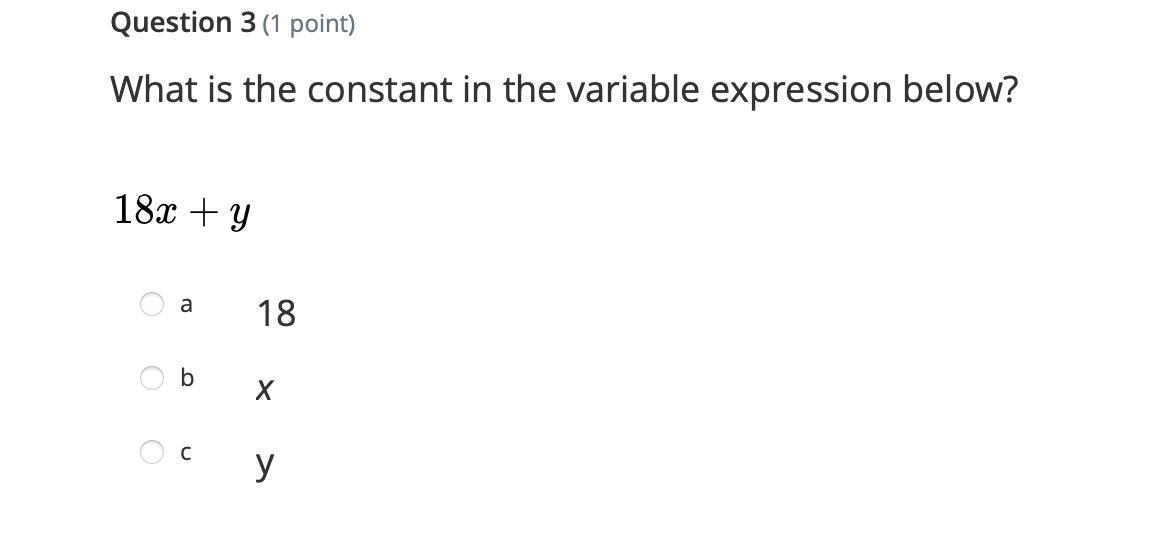
Task: Click the y term in the math expression
Action: pos(240,214)
